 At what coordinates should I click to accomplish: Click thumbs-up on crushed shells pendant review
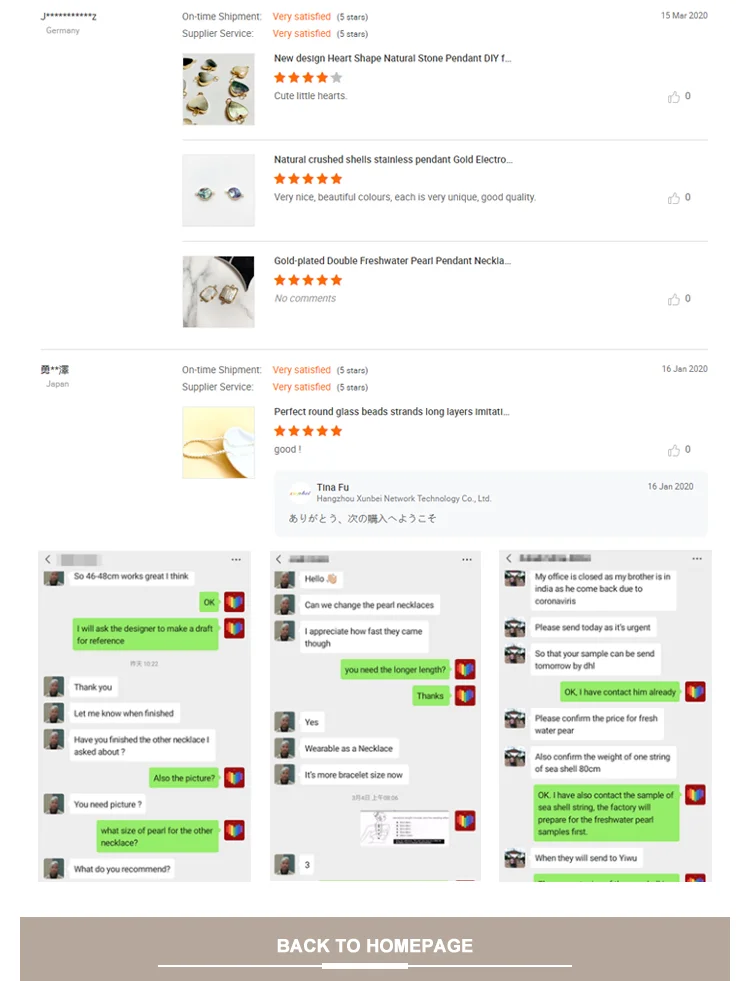674,198
